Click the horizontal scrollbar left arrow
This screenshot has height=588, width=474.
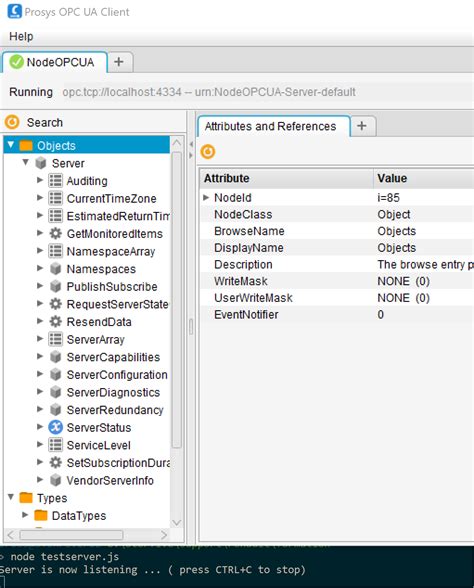(10, 535)
